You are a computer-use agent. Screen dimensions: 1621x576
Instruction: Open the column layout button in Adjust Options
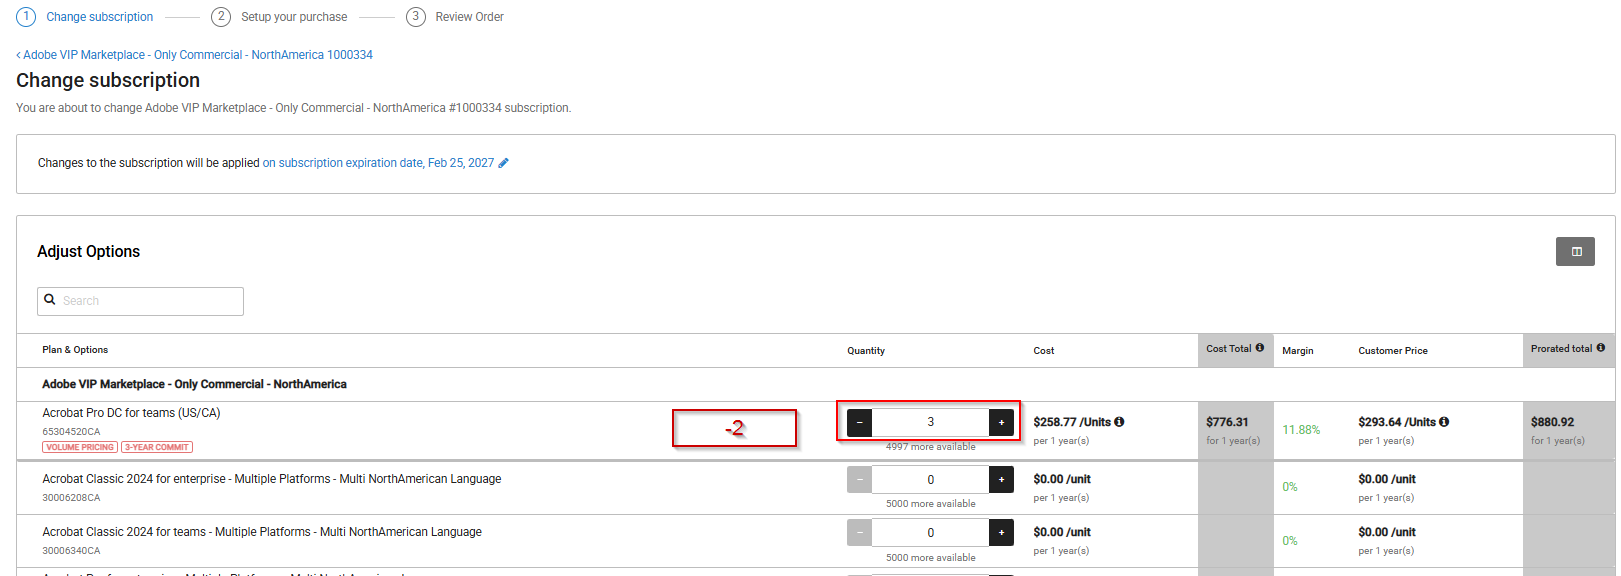coord(1575,251)
